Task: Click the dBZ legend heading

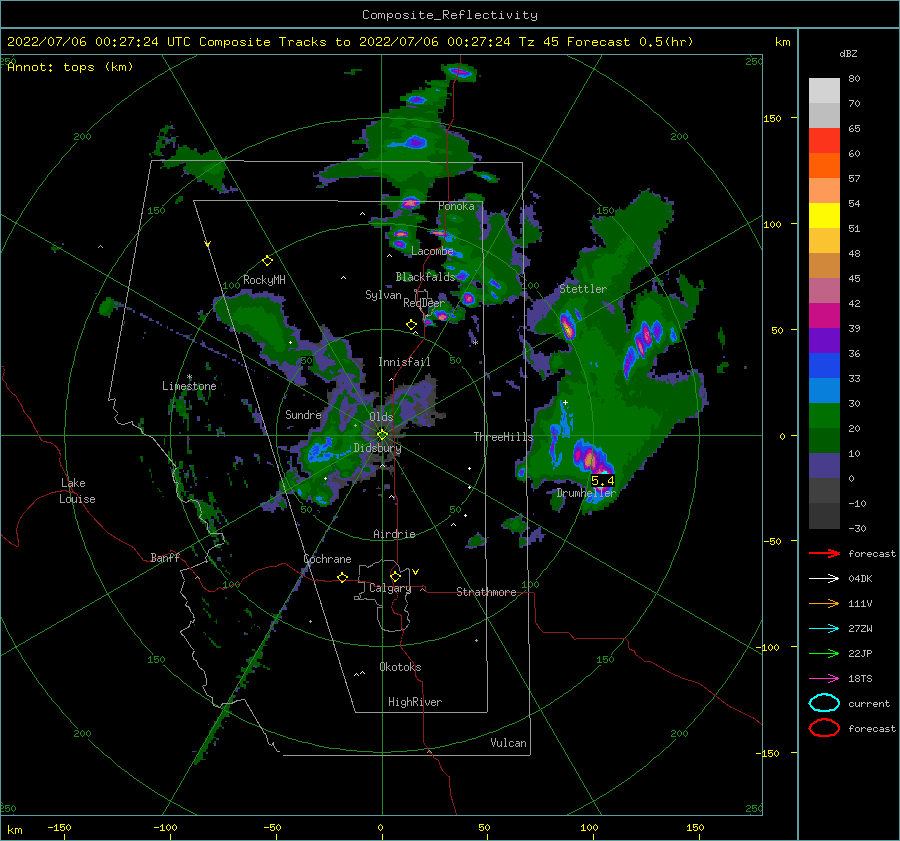Action: pos(848,53)
